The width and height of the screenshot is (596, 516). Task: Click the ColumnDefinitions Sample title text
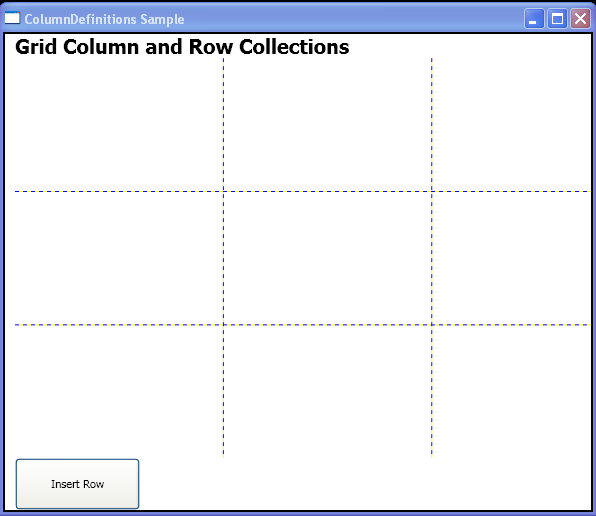point(105,19)
